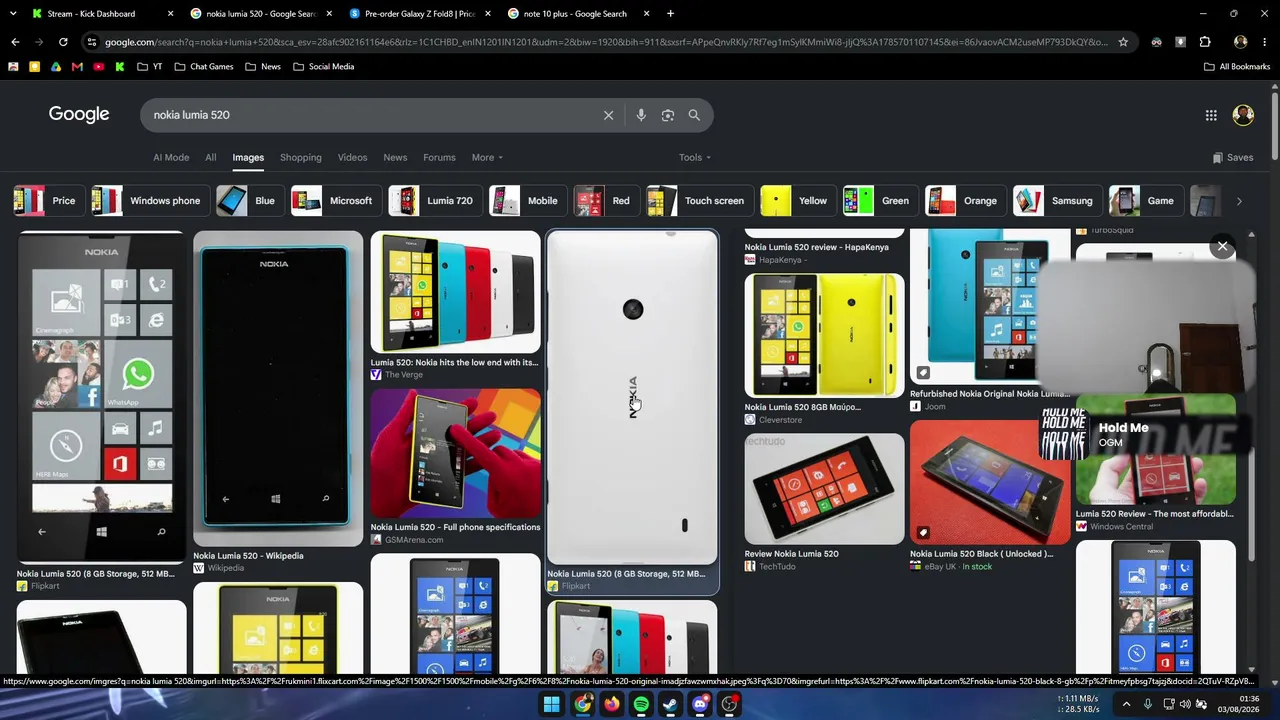Go back to the previous page
1280x720 pixels.
(x=15, y=42)
